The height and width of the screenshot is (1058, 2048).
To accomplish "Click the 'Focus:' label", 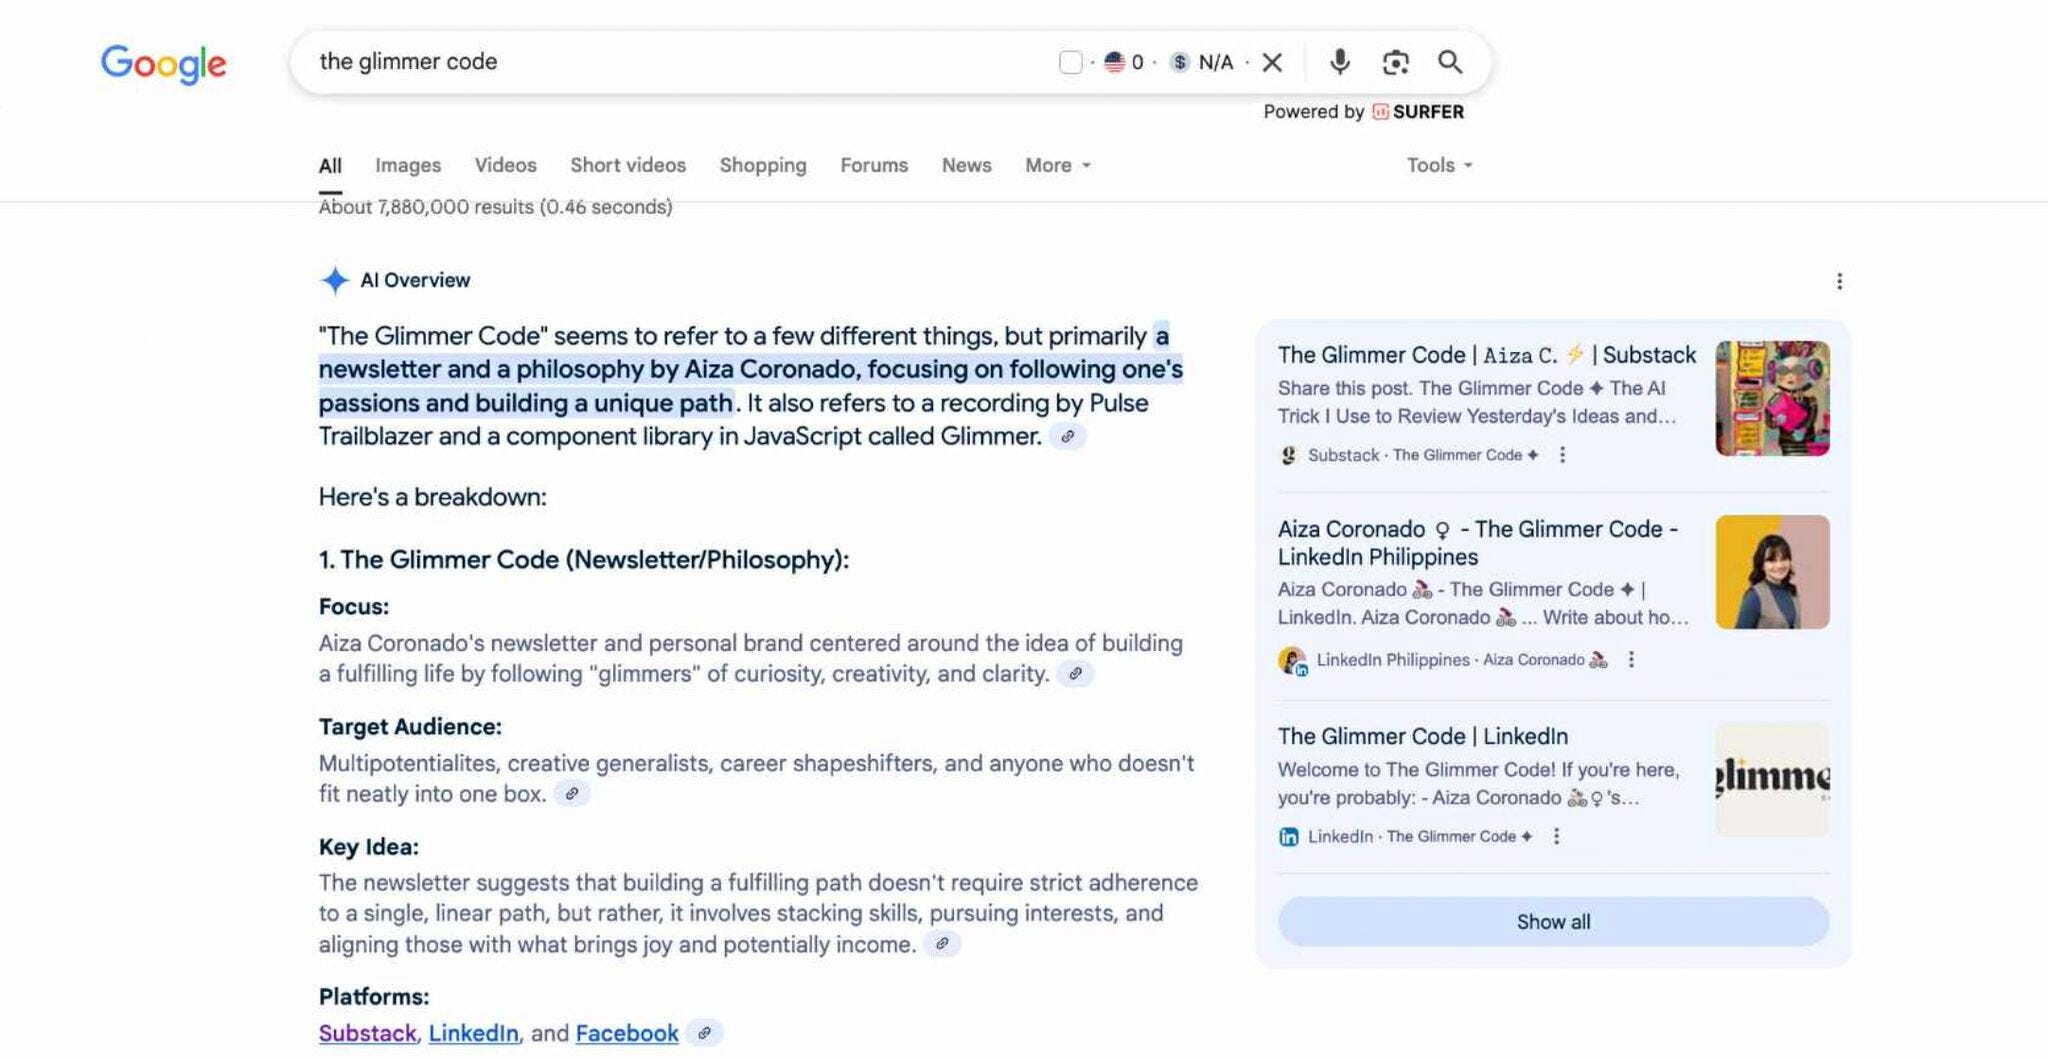I will pos(354,607).
